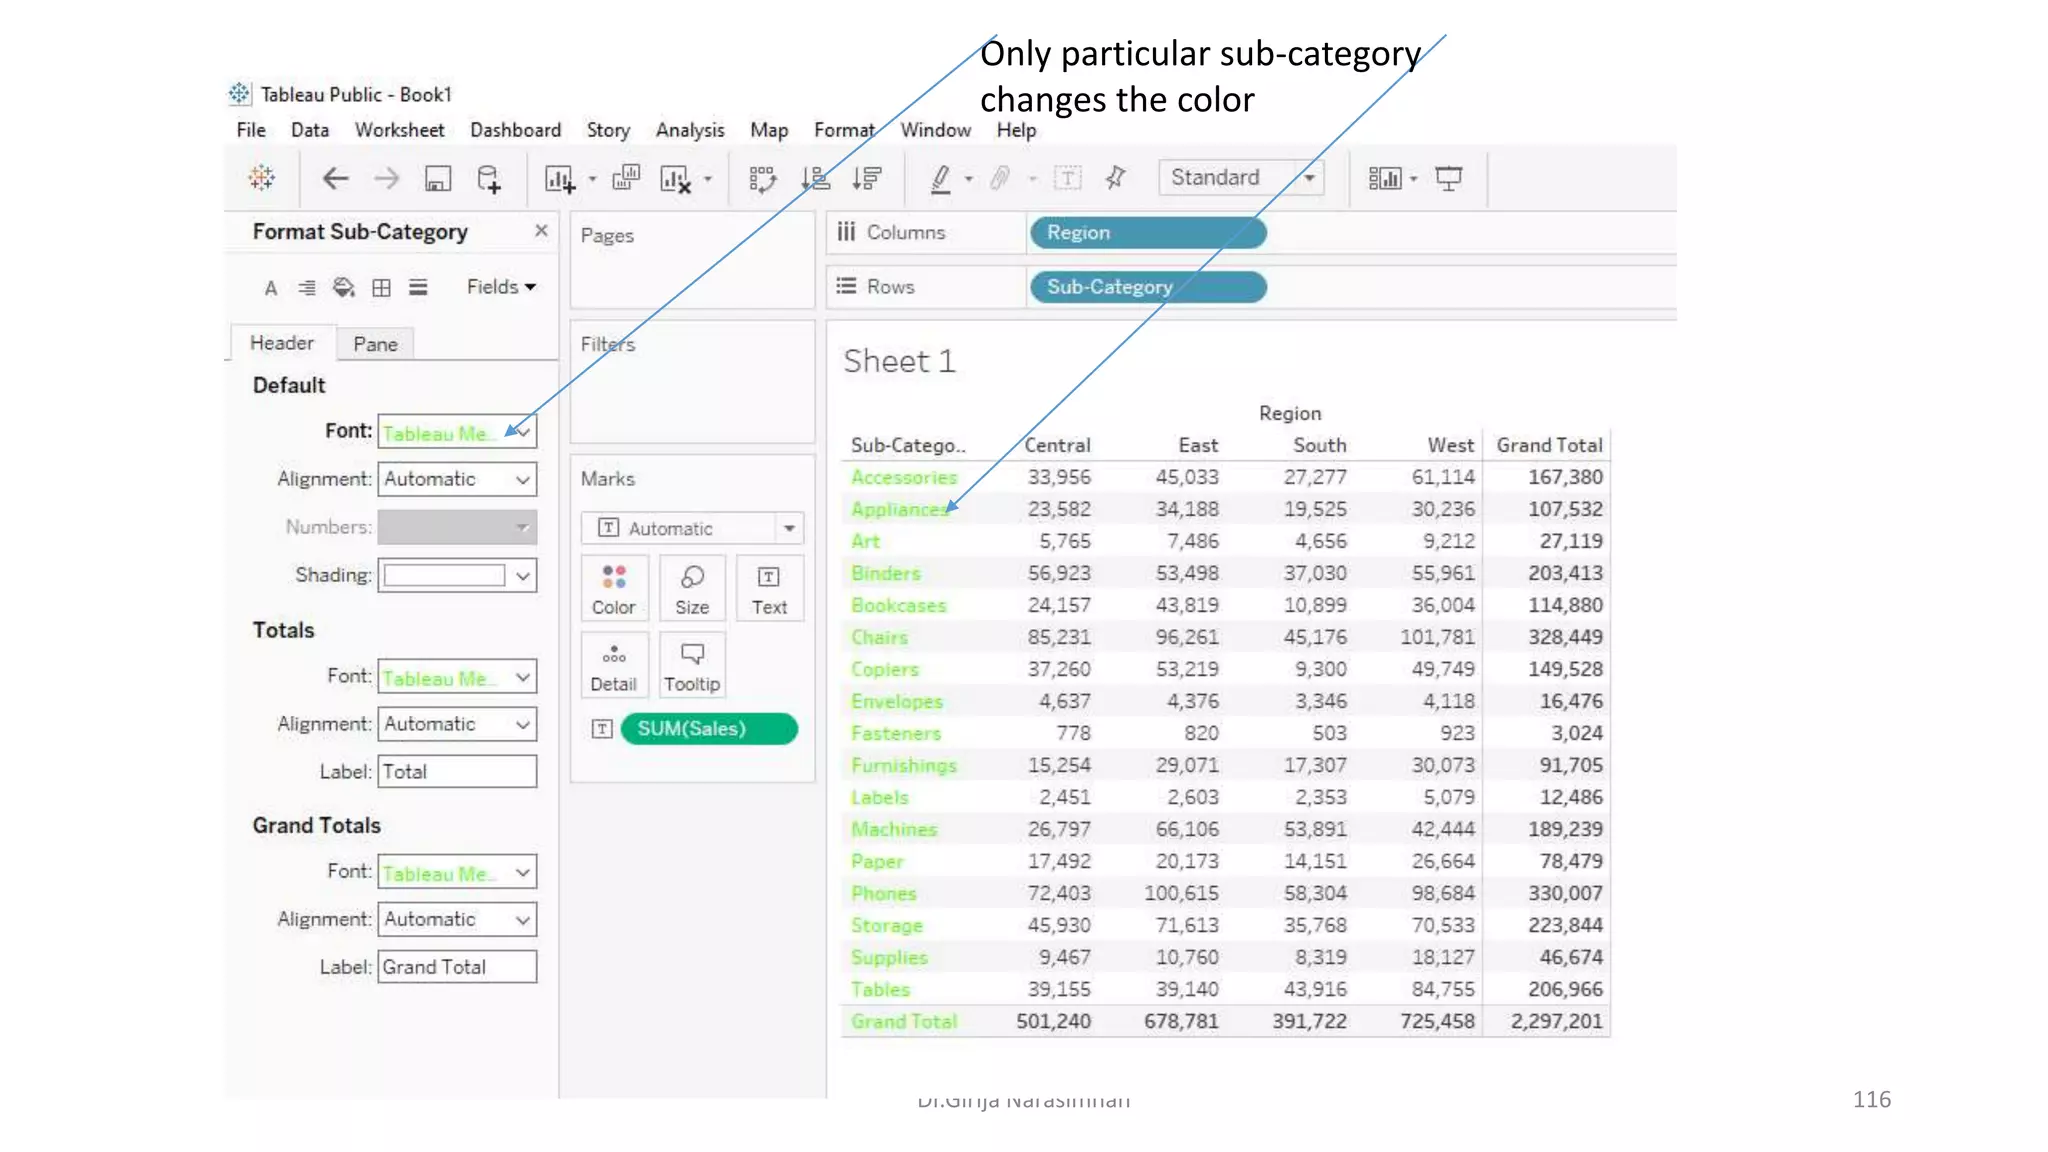The image size is (2048, 1152).
Task: Switch to the Pane tab
Action: (375, 344)
